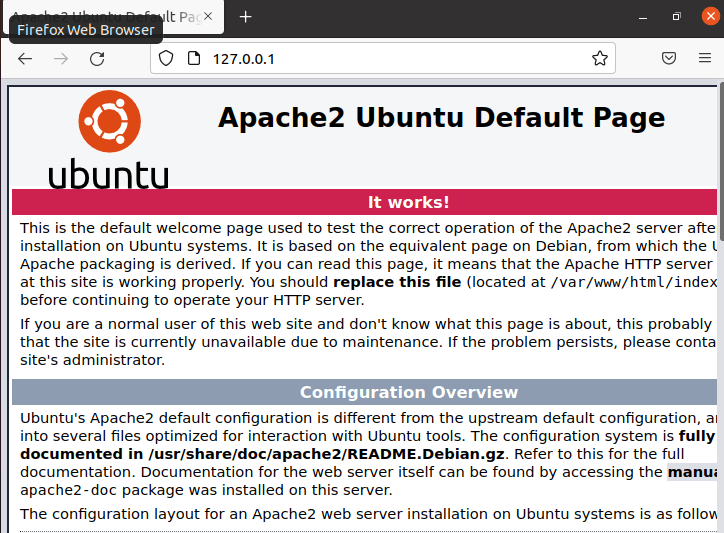Click the bold "replace this file" text

pyautogui.click(x=397, y=282)
